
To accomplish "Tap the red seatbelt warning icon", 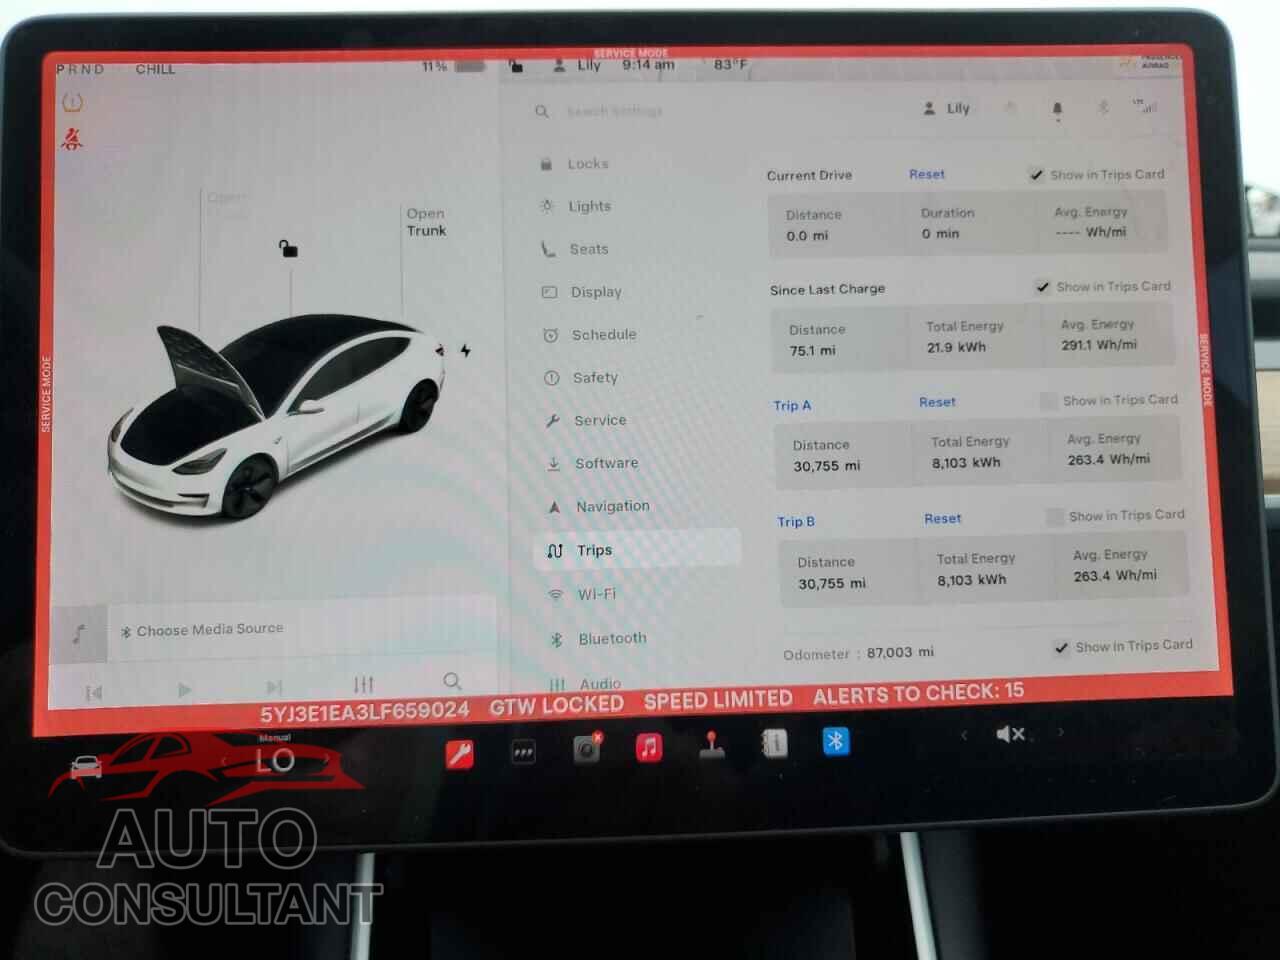I will [72, 139].
